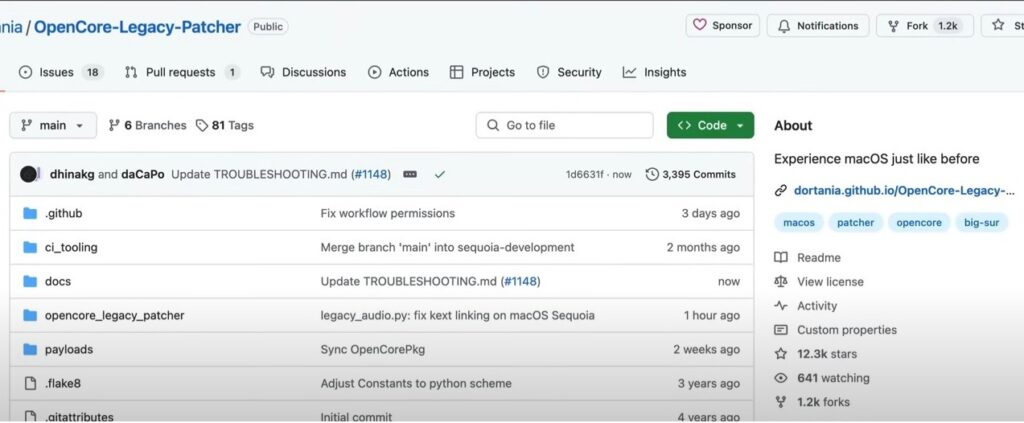This screenshot has height=423, width=1024.
Task: Open 'Merge branch main into sequoia-development' commit
Action: [x=447, y=247]
